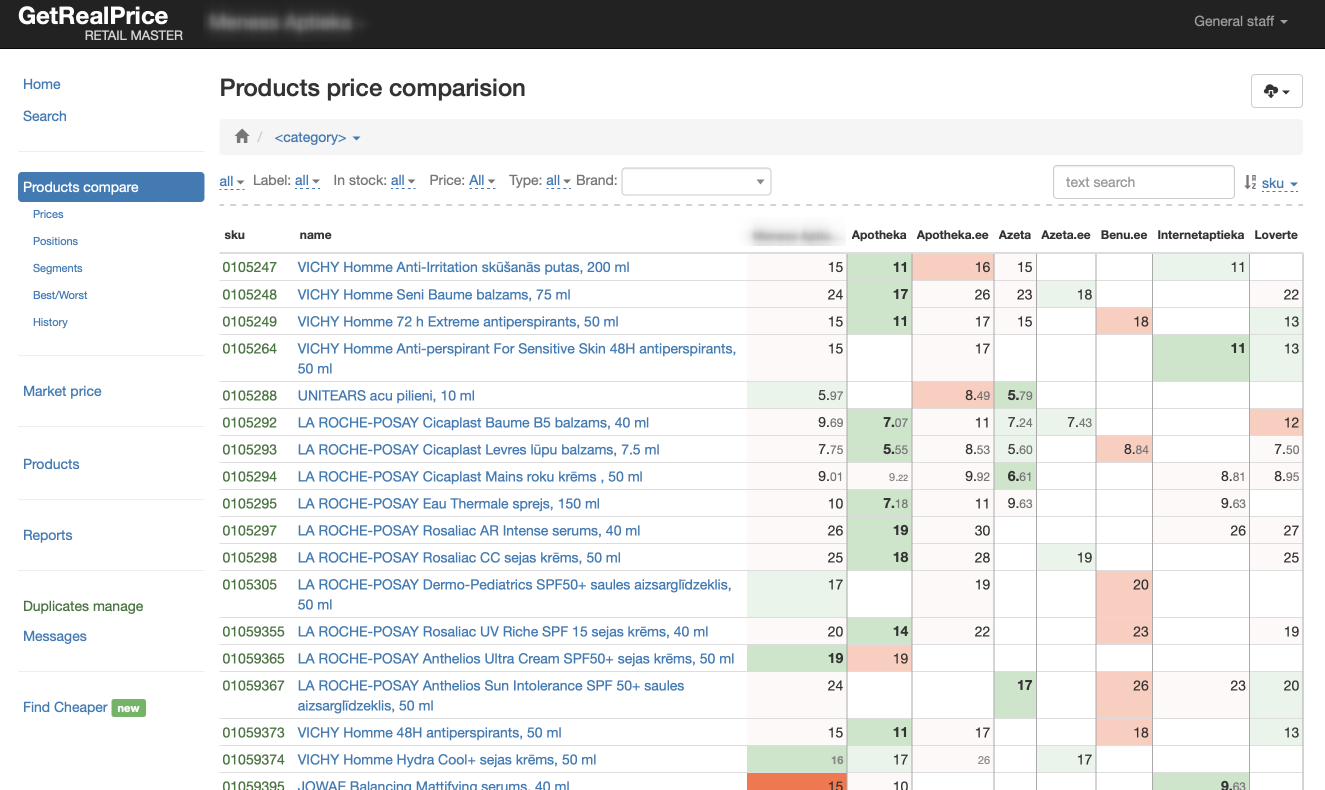1325x790 pixels.
Task: Click the home breadcrumb icon
Action: pyautogui.click(x=242, y=137)
